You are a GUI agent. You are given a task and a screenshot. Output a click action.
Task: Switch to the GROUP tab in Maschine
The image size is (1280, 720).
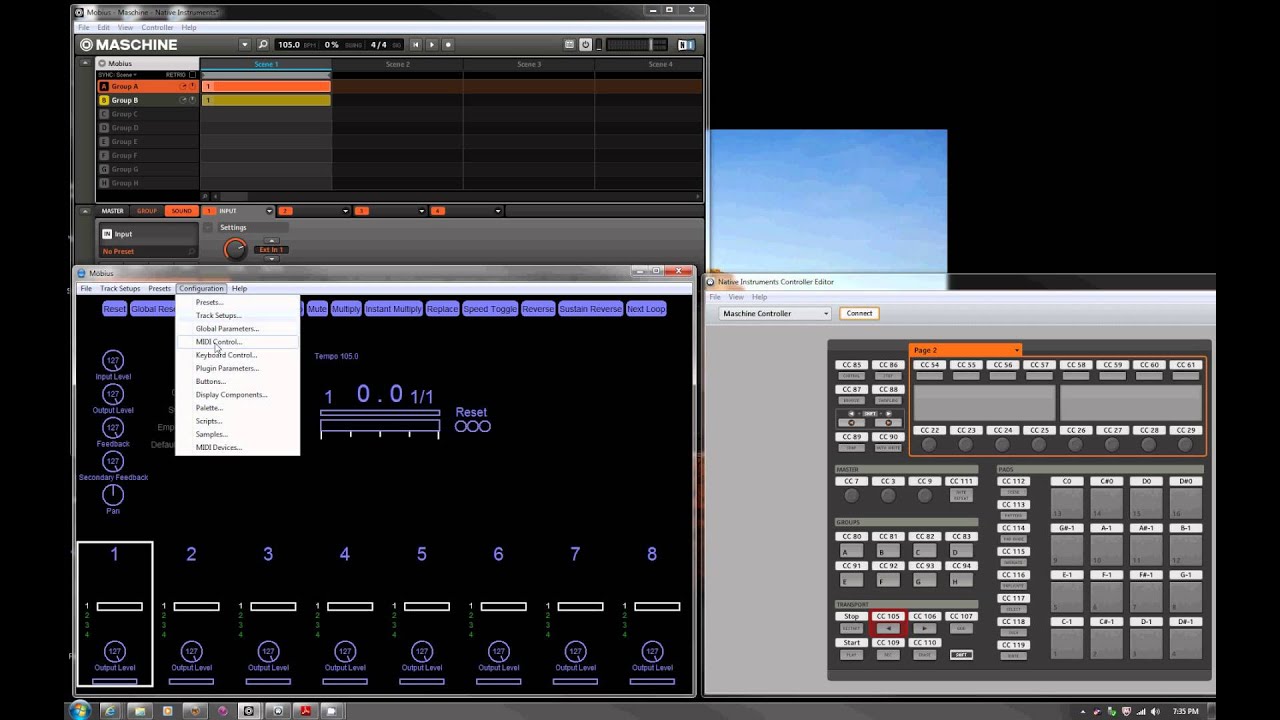[147, 211]
